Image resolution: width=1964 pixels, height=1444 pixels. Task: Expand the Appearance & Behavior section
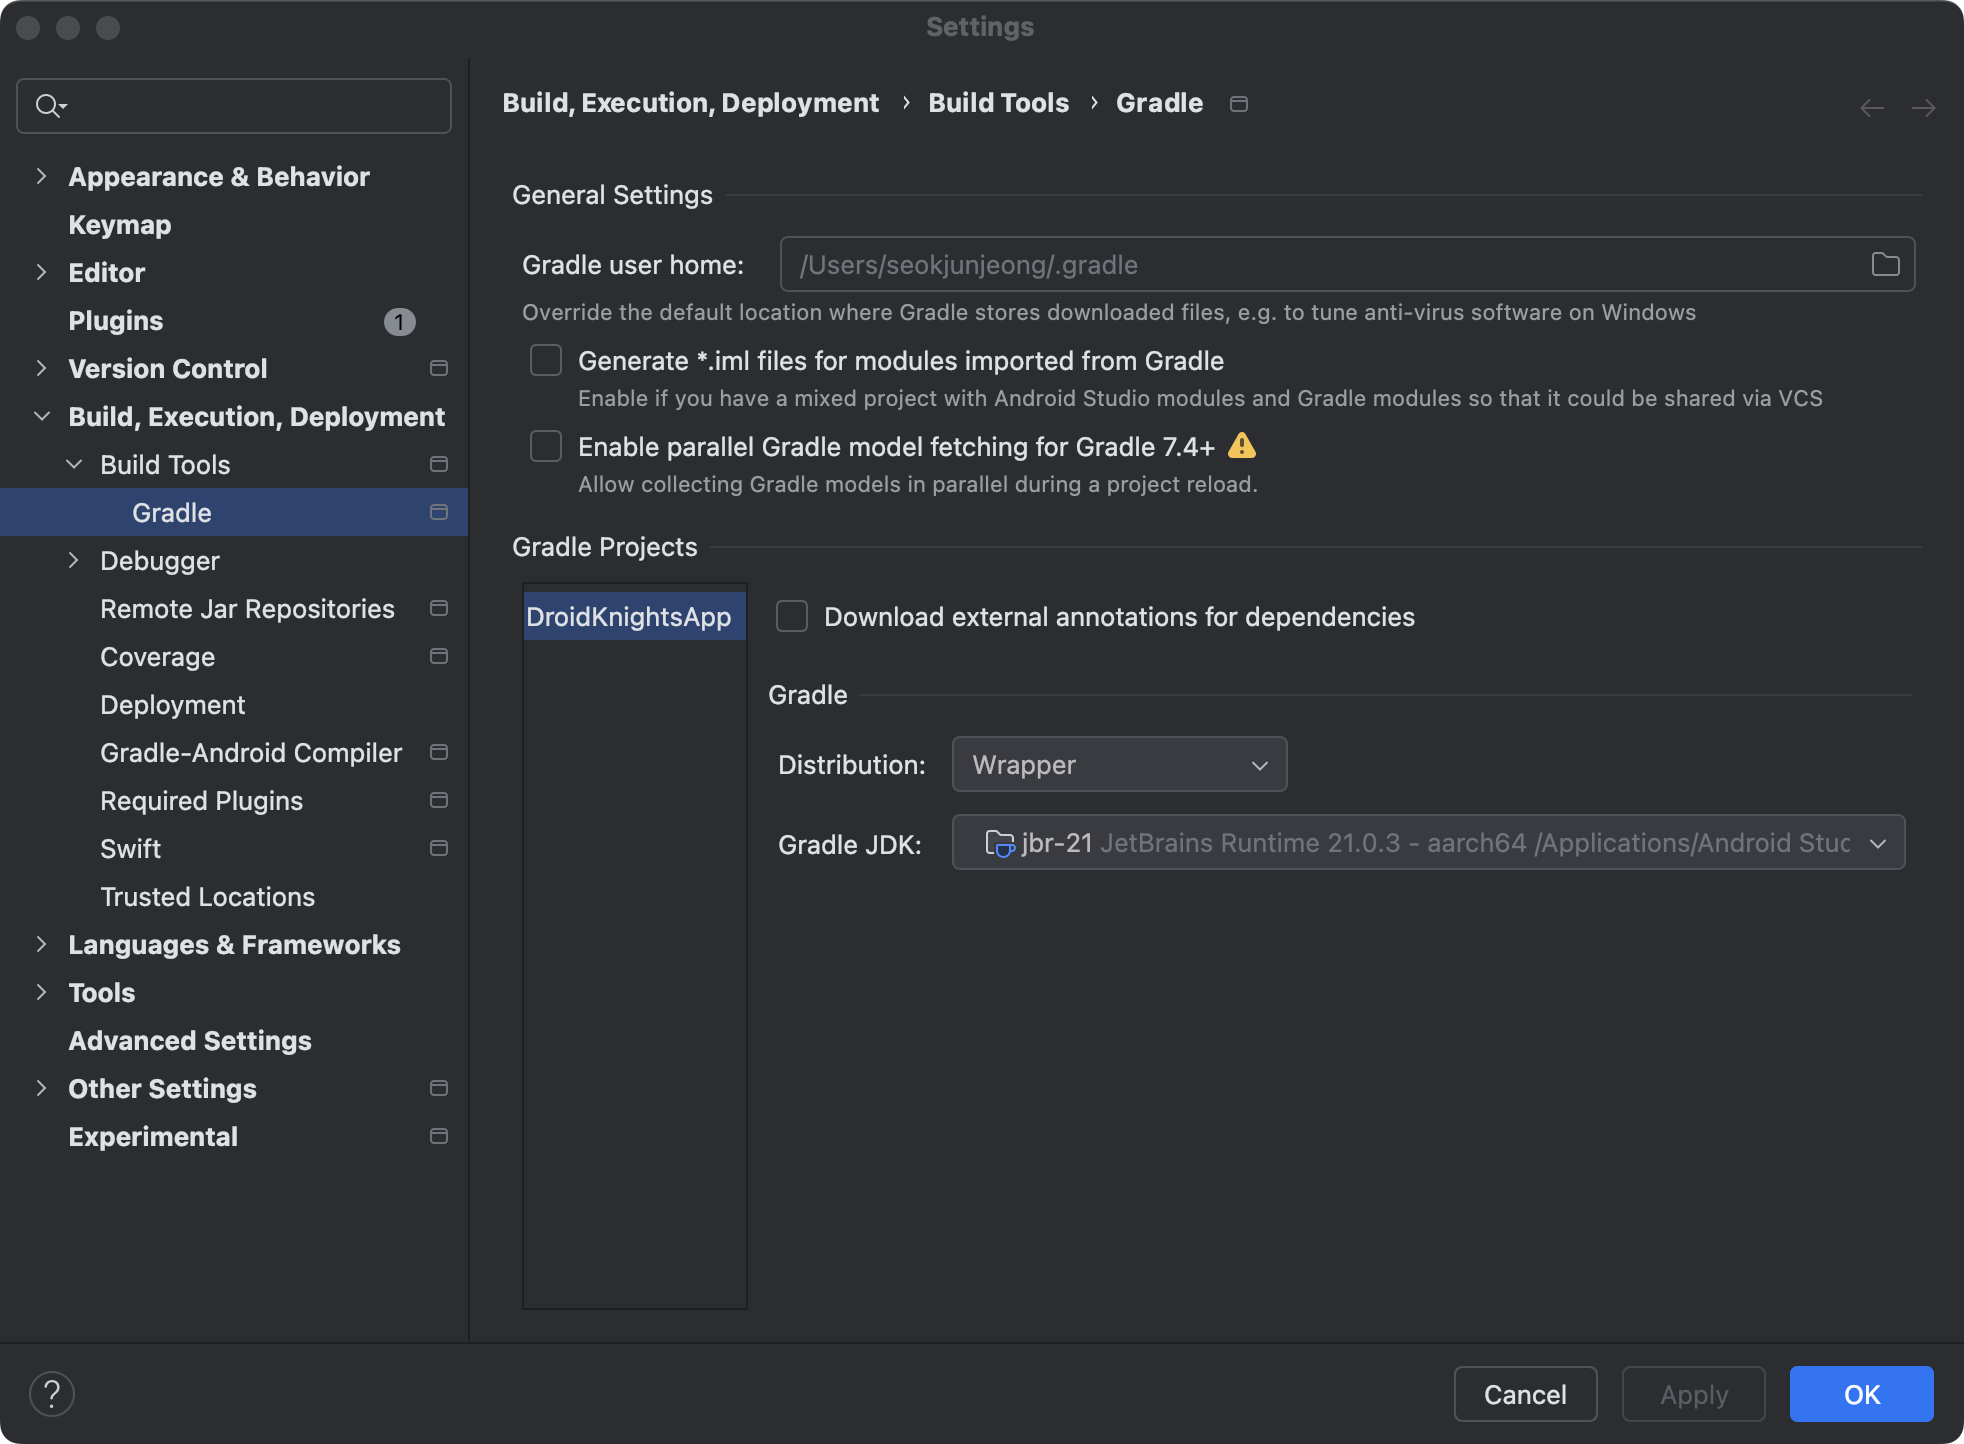click(x=41, y=177)
